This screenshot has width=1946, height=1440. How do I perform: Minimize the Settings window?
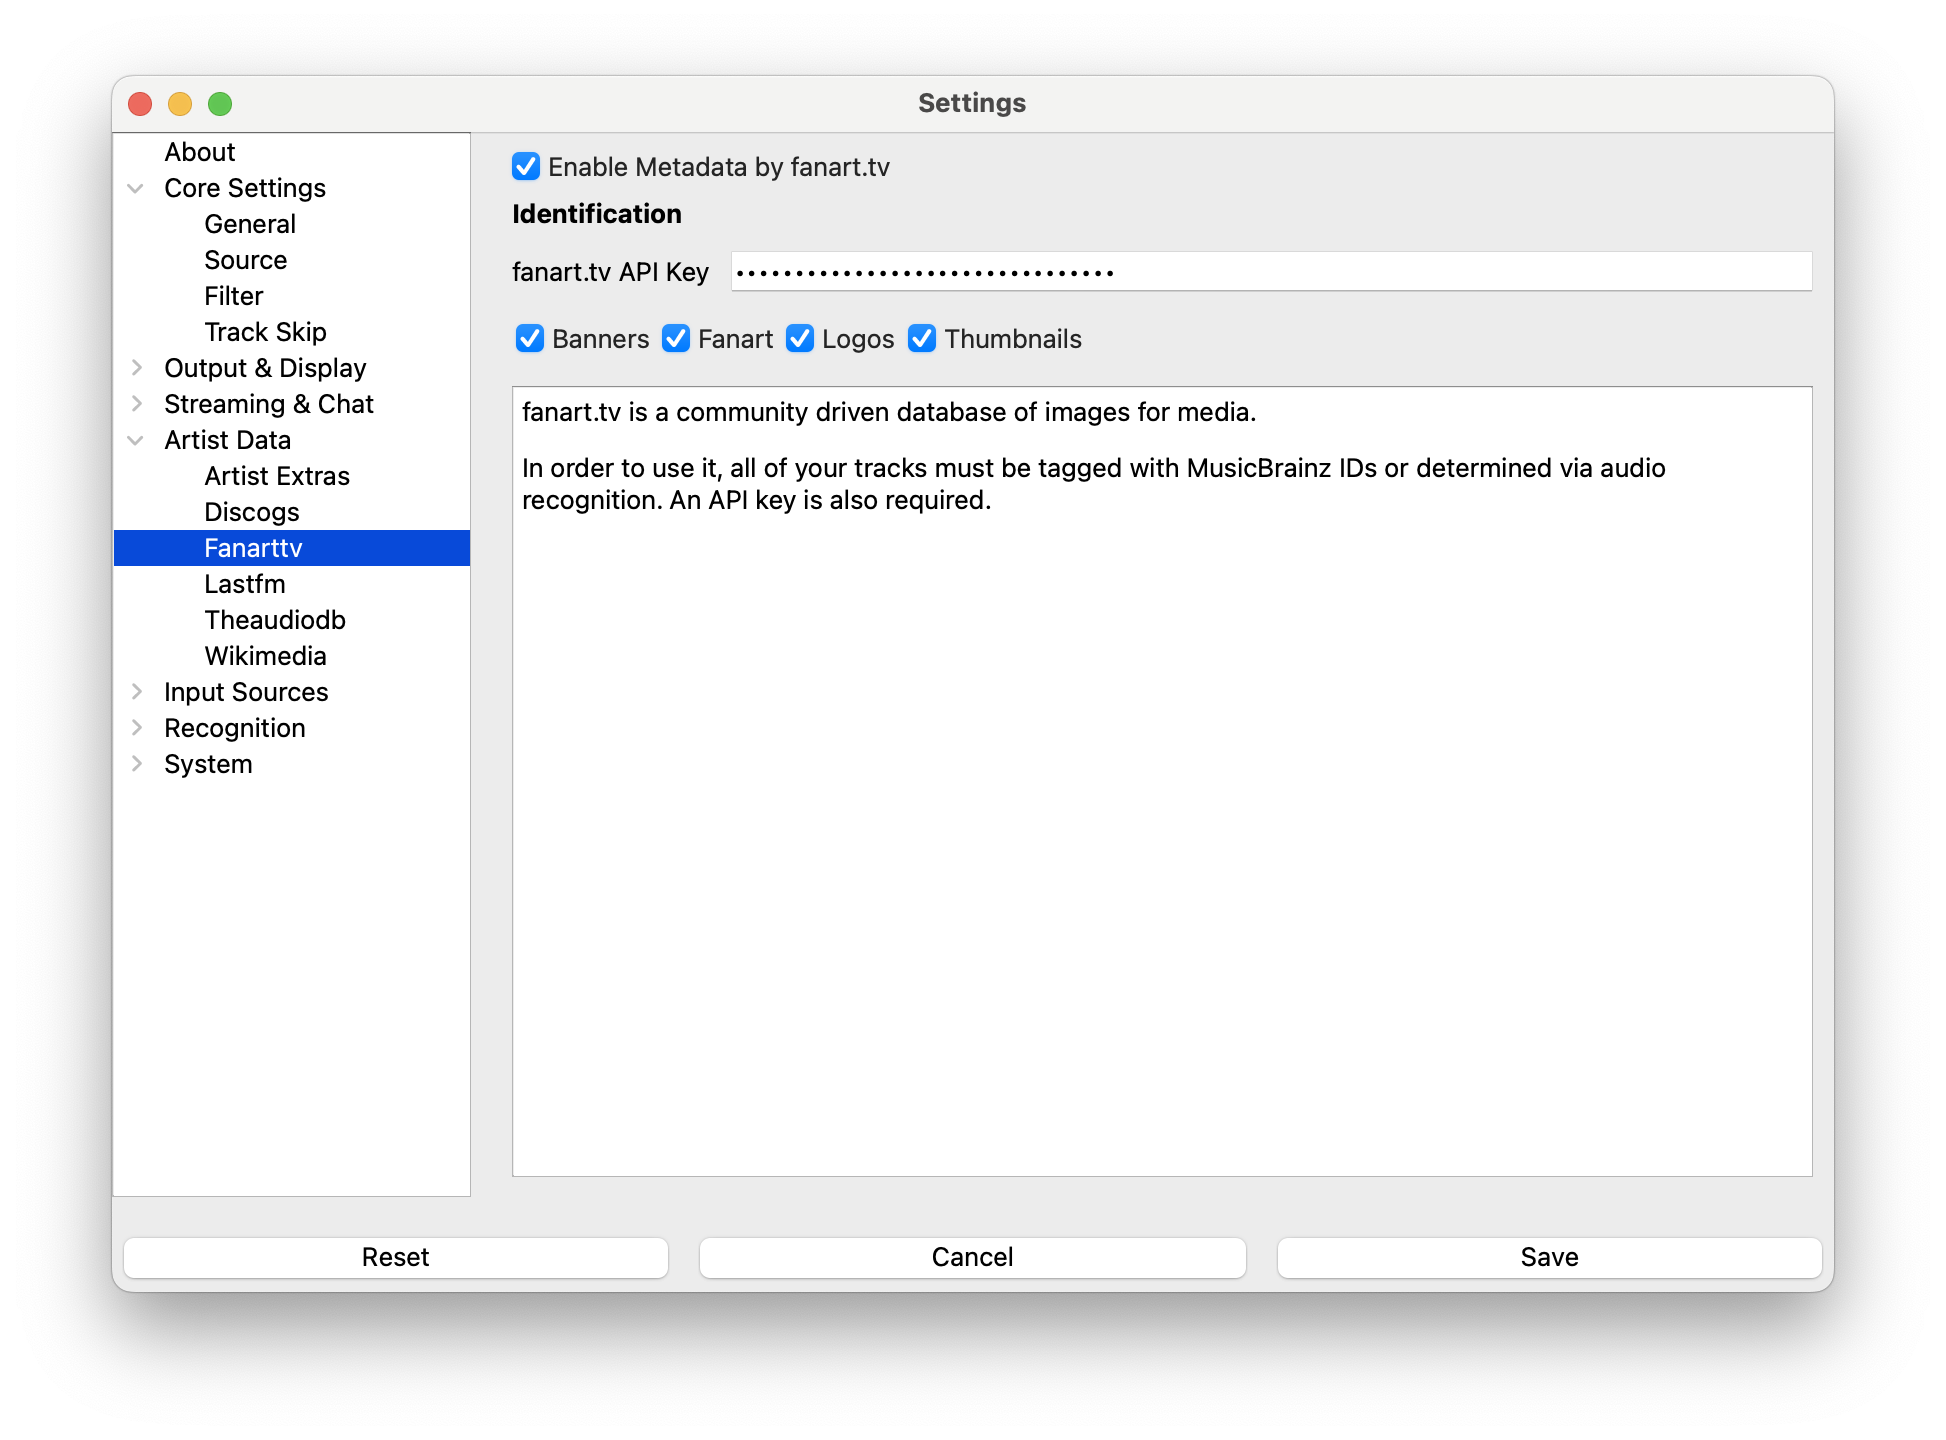pyautogui.click(x=180, y=104)
